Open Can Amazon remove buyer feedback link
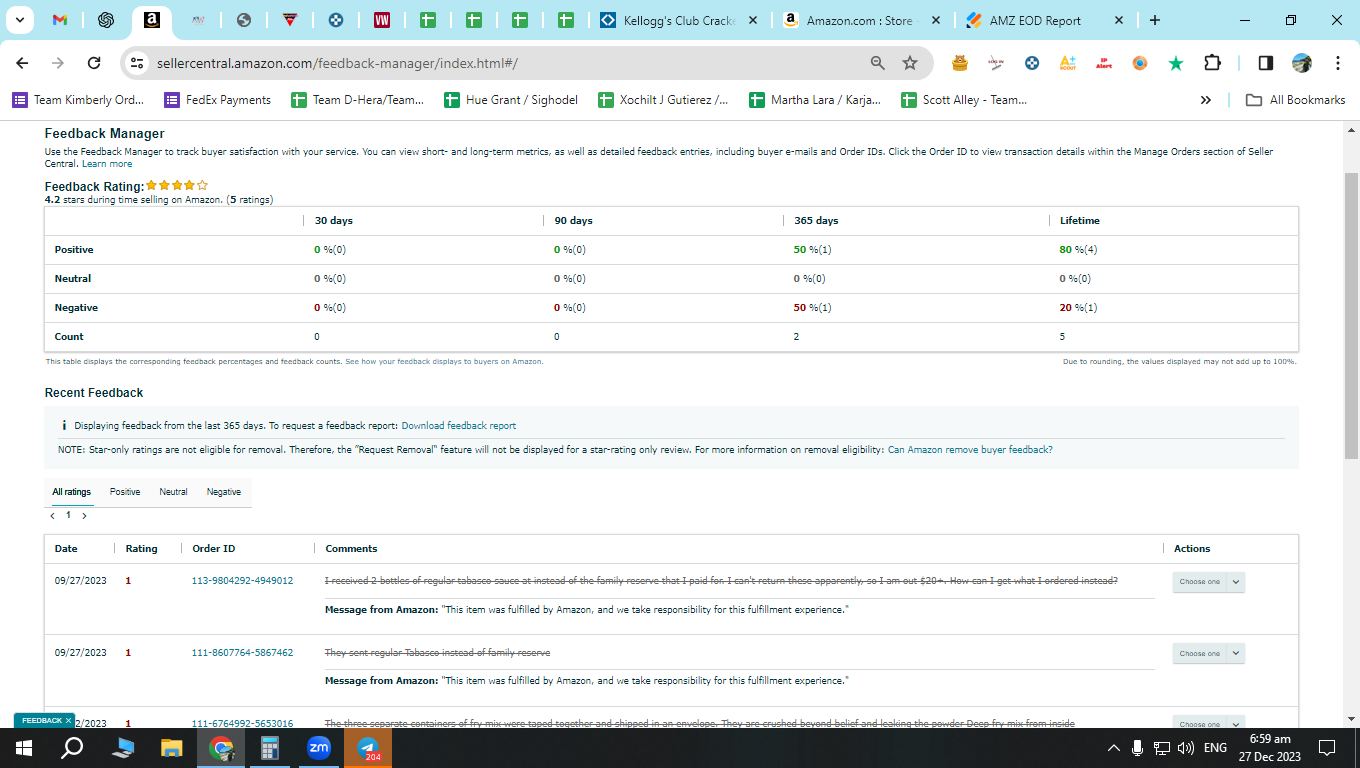The image size is (1360, 768). coord(970,450)
